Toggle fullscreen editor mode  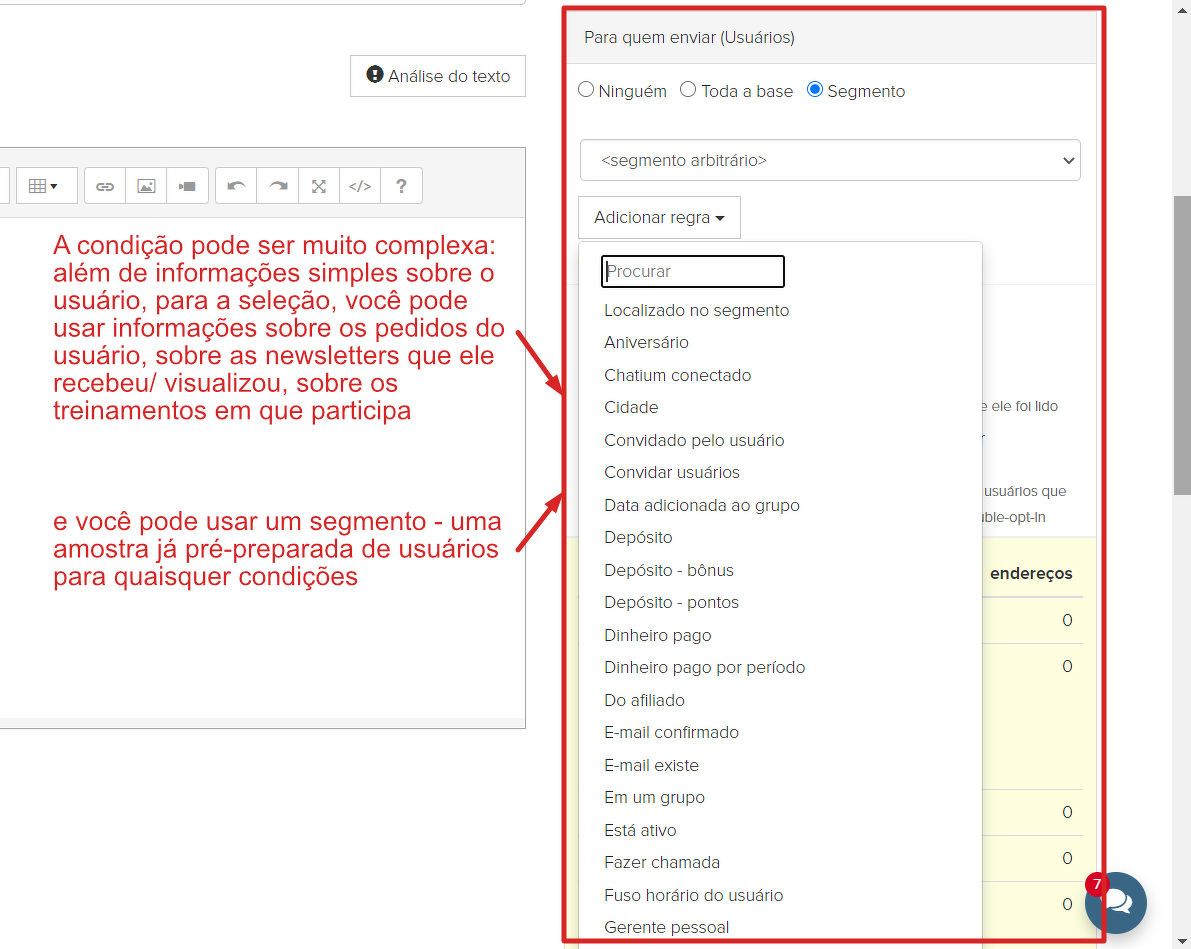(x=319, y=186)
